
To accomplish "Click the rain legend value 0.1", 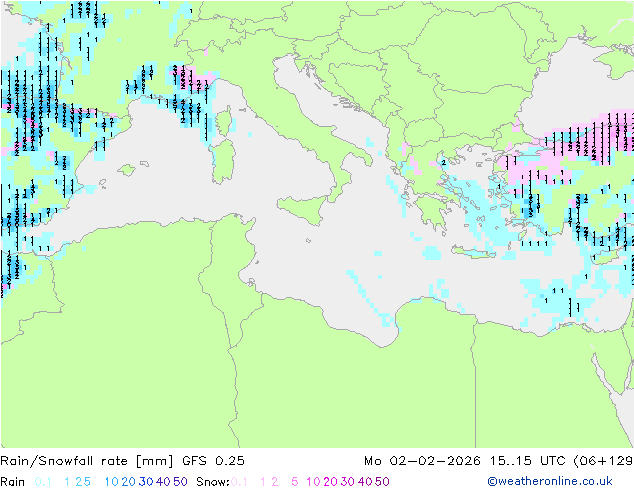I will coord(43,482).
